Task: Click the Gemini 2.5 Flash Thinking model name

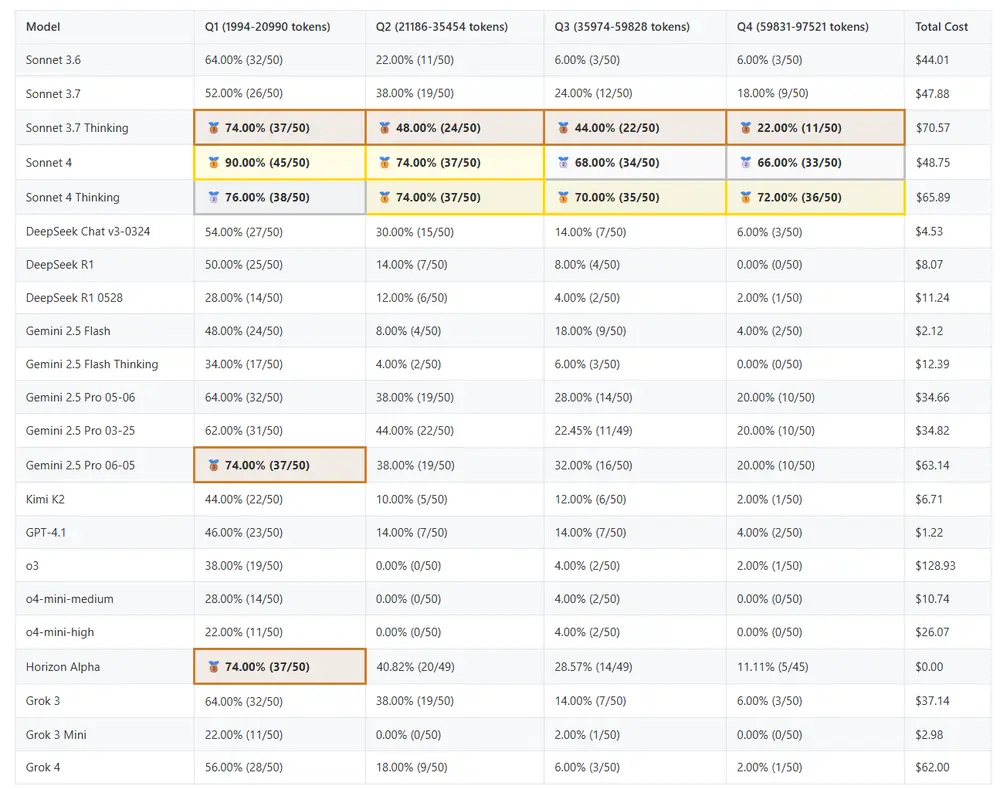Action: pyautogui.click(x=92, y=364)
